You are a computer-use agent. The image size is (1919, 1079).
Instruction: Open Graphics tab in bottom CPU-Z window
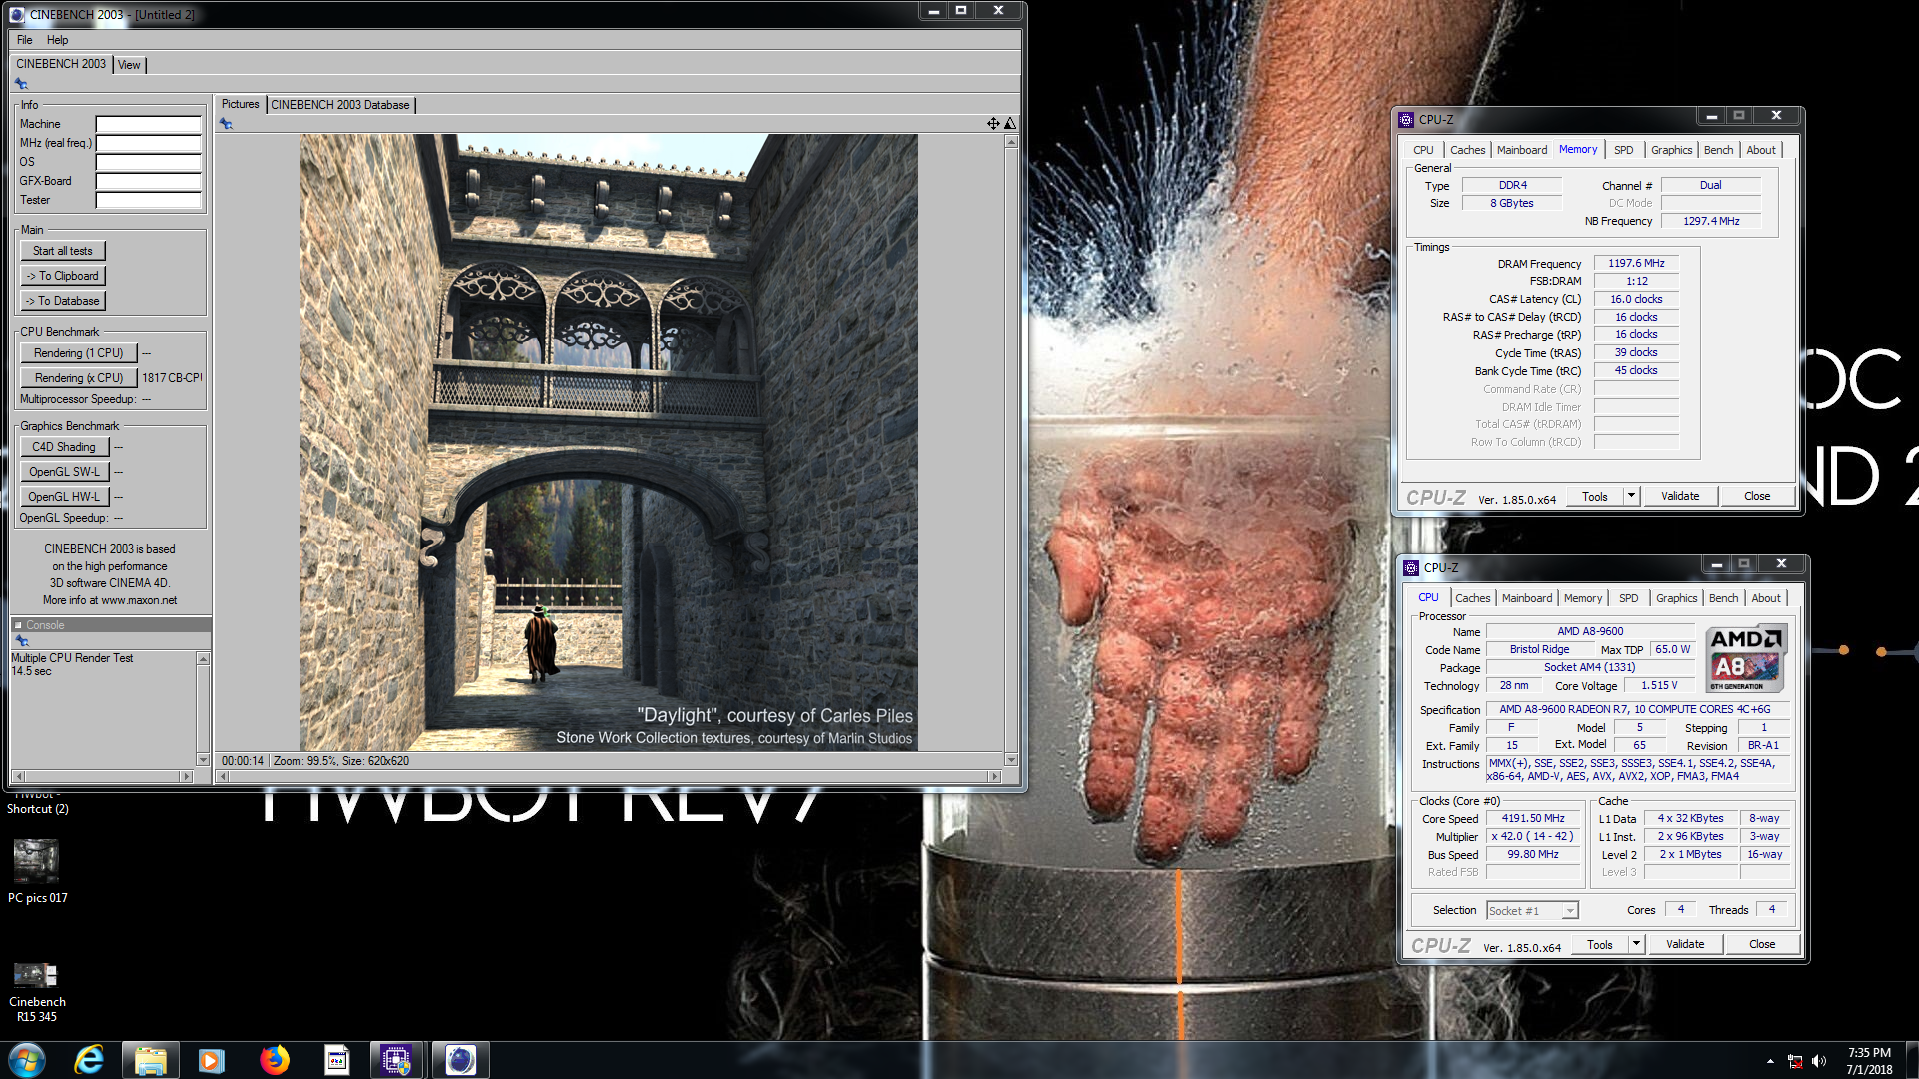tap(1677, 598)
